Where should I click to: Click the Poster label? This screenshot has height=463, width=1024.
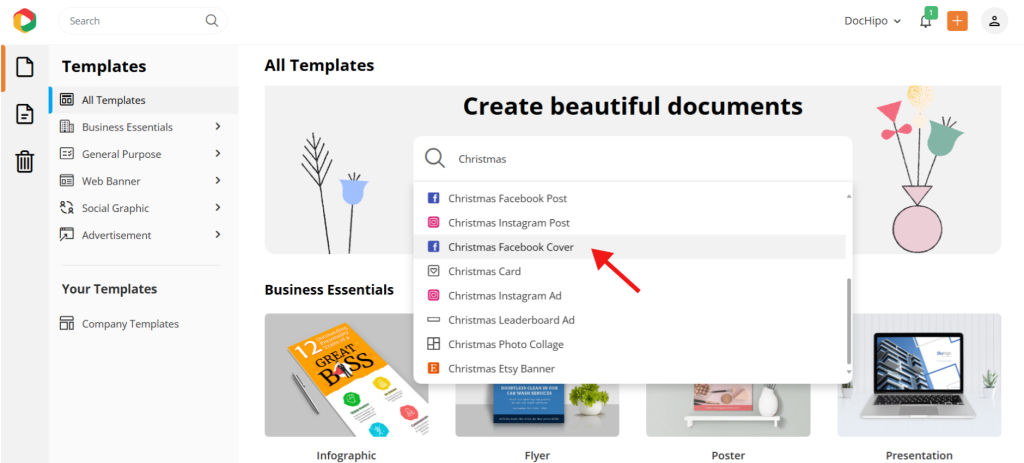coord(728,455)
